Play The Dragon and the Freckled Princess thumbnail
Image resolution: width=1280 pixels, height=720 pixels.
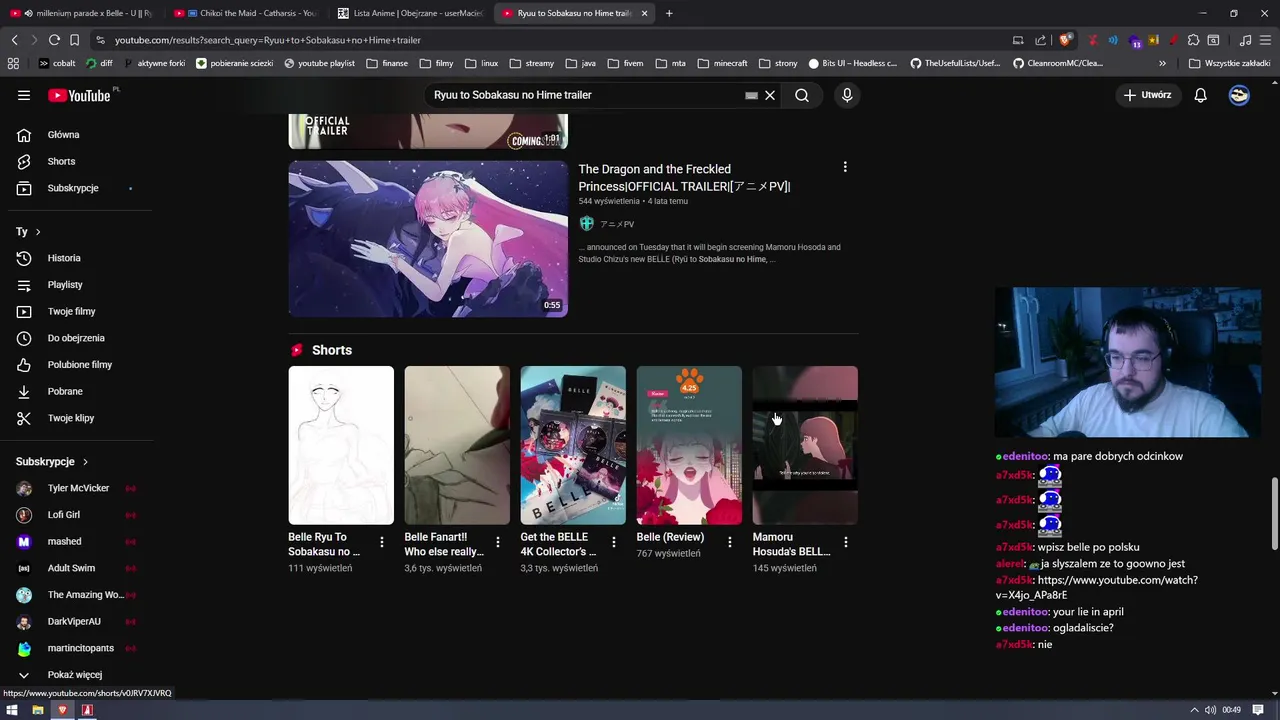(428, 239)
